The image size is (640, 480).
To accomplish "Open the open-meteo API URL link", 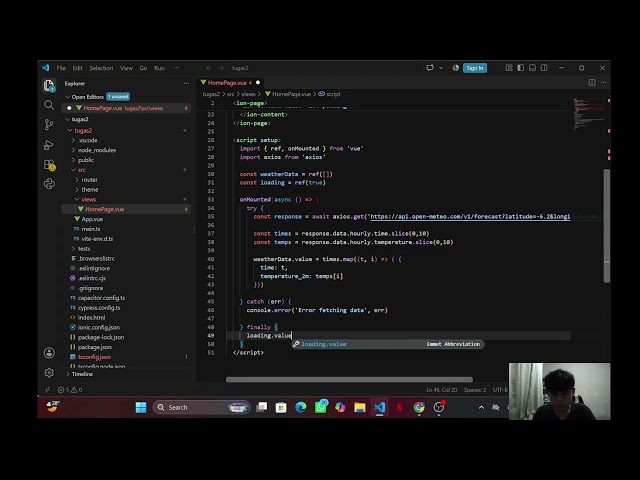I will (470, 217).
